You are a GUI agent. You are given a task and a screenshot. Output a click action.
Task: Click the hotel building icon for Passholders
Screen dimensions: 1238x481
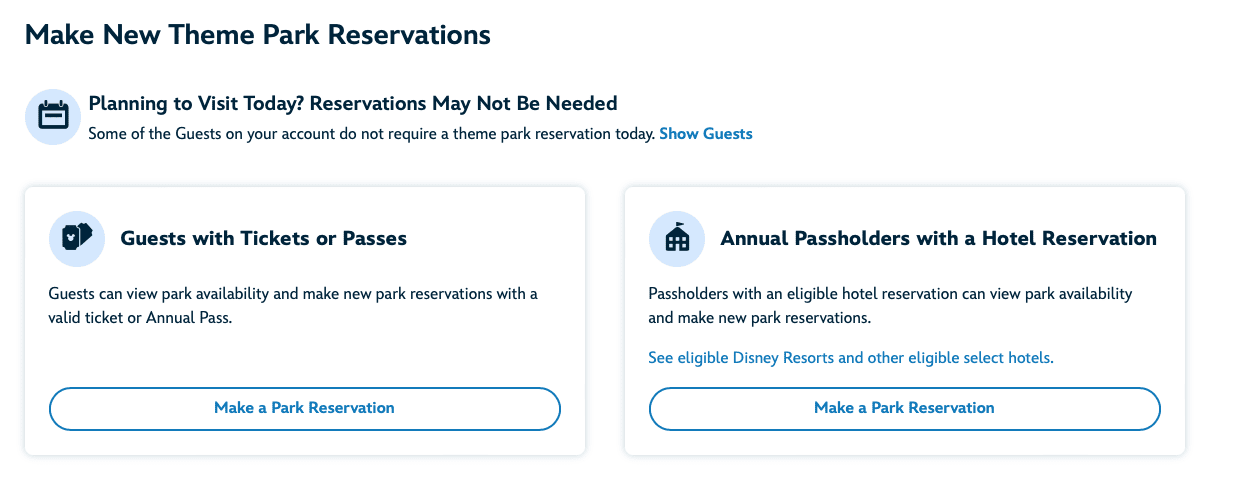[677, 238]
